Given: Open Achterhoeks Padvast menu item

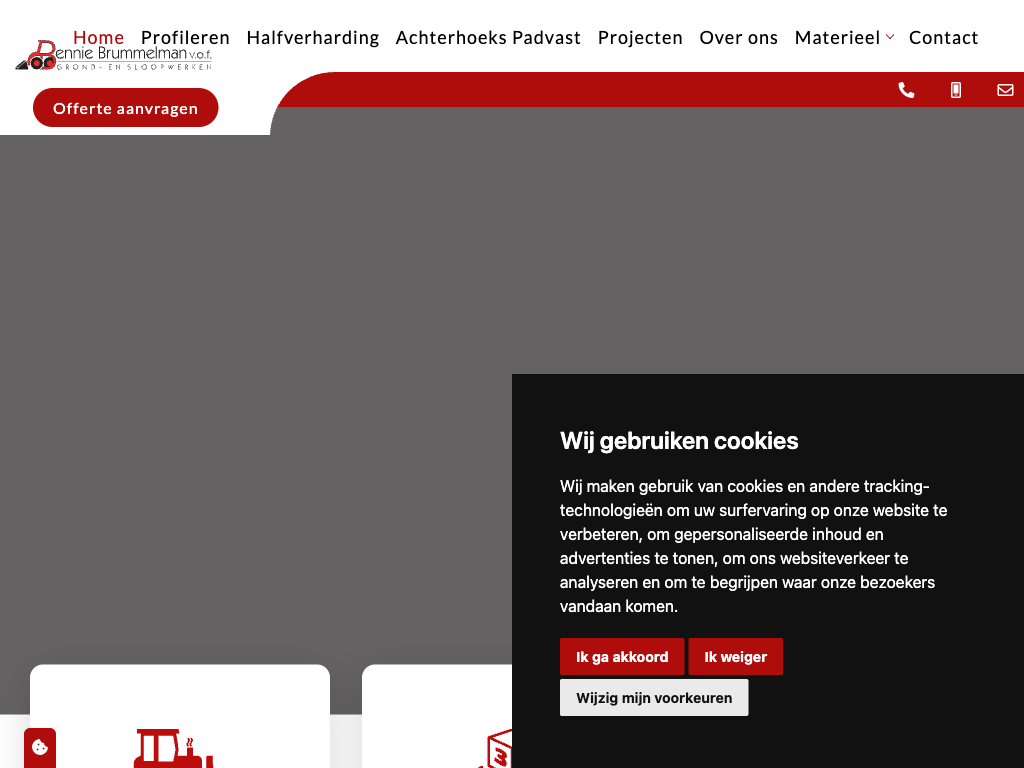Looking at the screenshot, I should pos(488,37).
